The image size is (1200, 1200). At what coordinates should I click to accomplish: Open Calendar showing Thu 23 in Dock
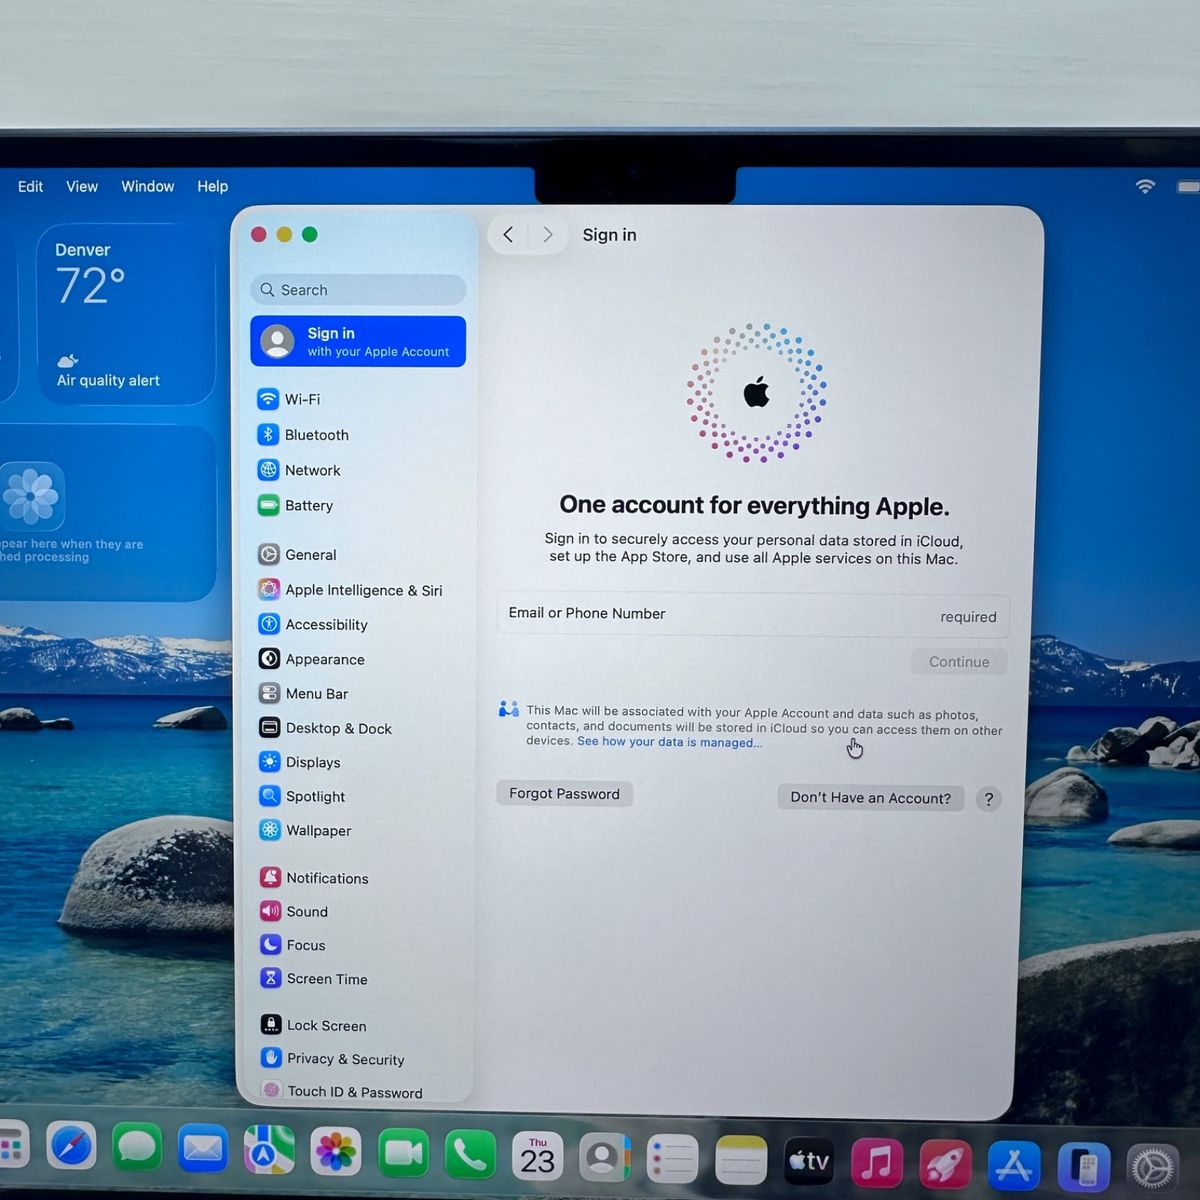click(537, 1157)
